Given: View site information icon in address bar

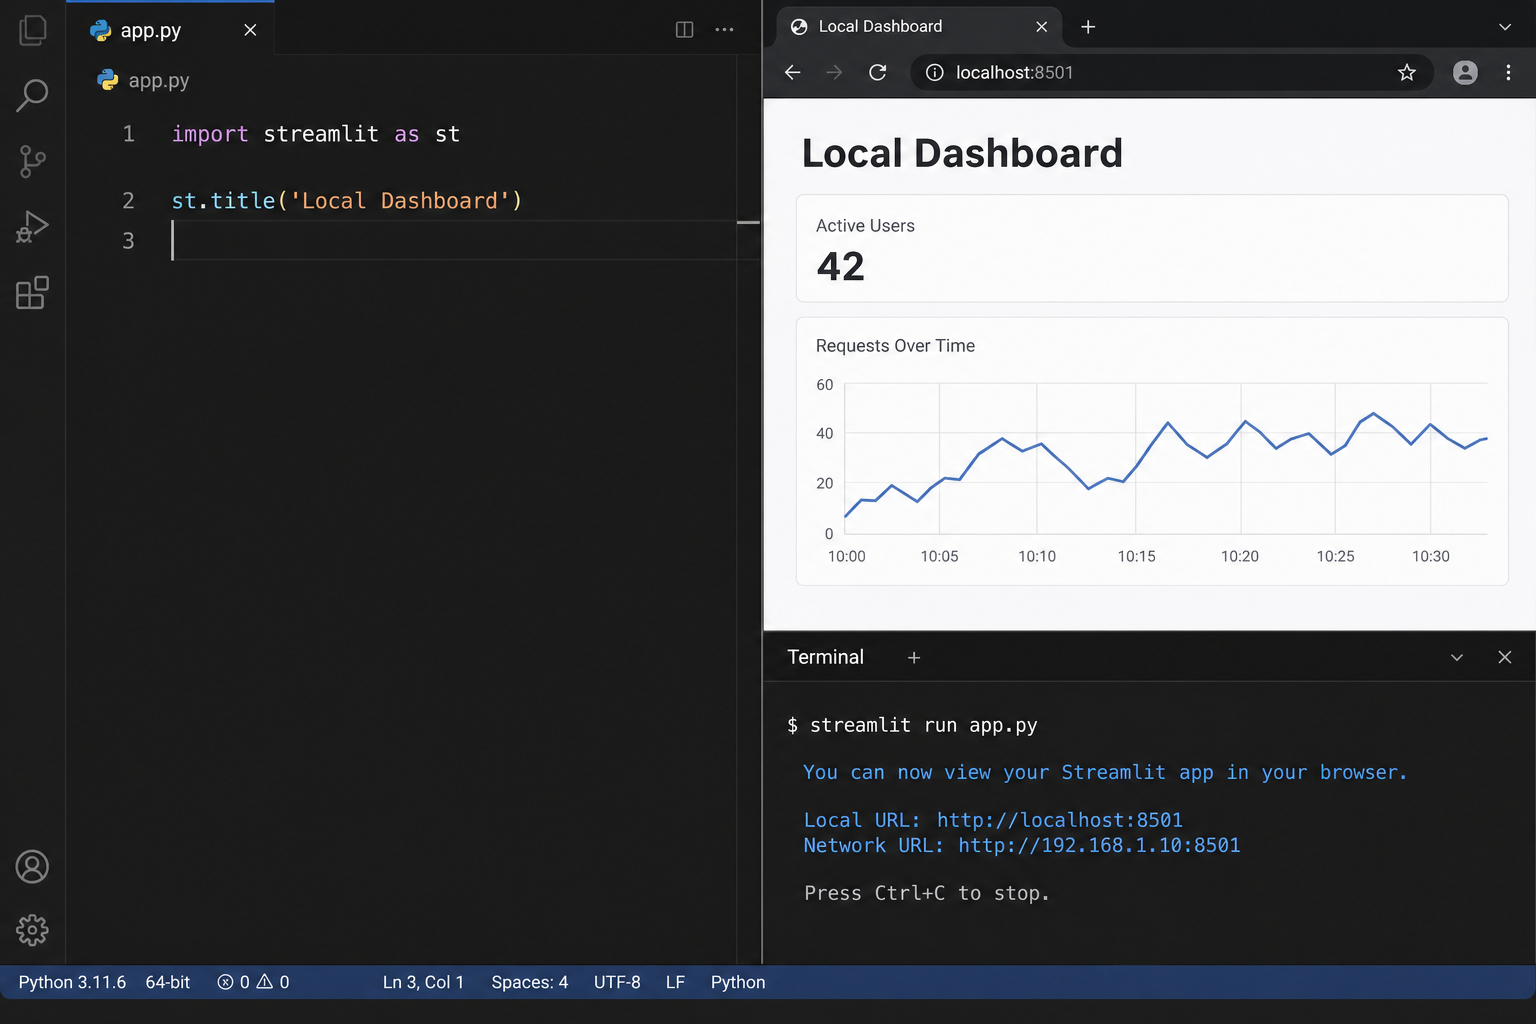Looking at the screenshot, I should point(934,72).
